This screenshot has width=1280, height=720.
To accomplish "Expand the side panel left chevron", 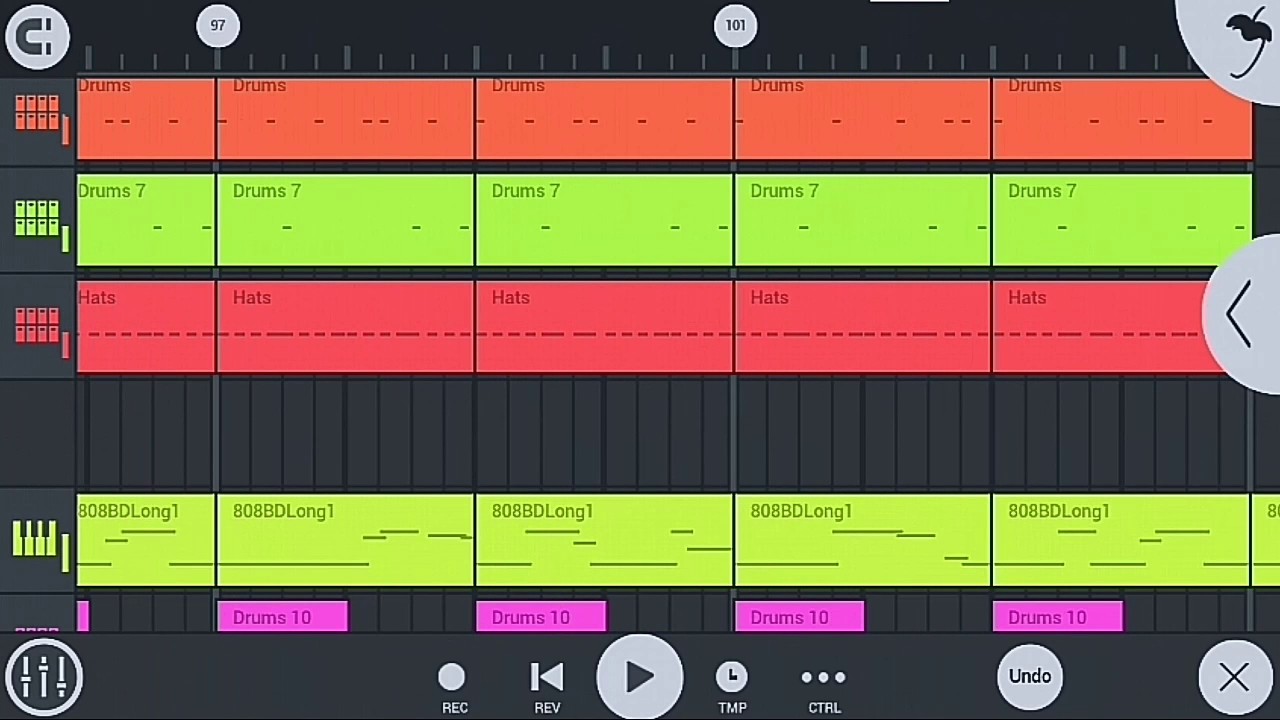I will coord(1240,314).
